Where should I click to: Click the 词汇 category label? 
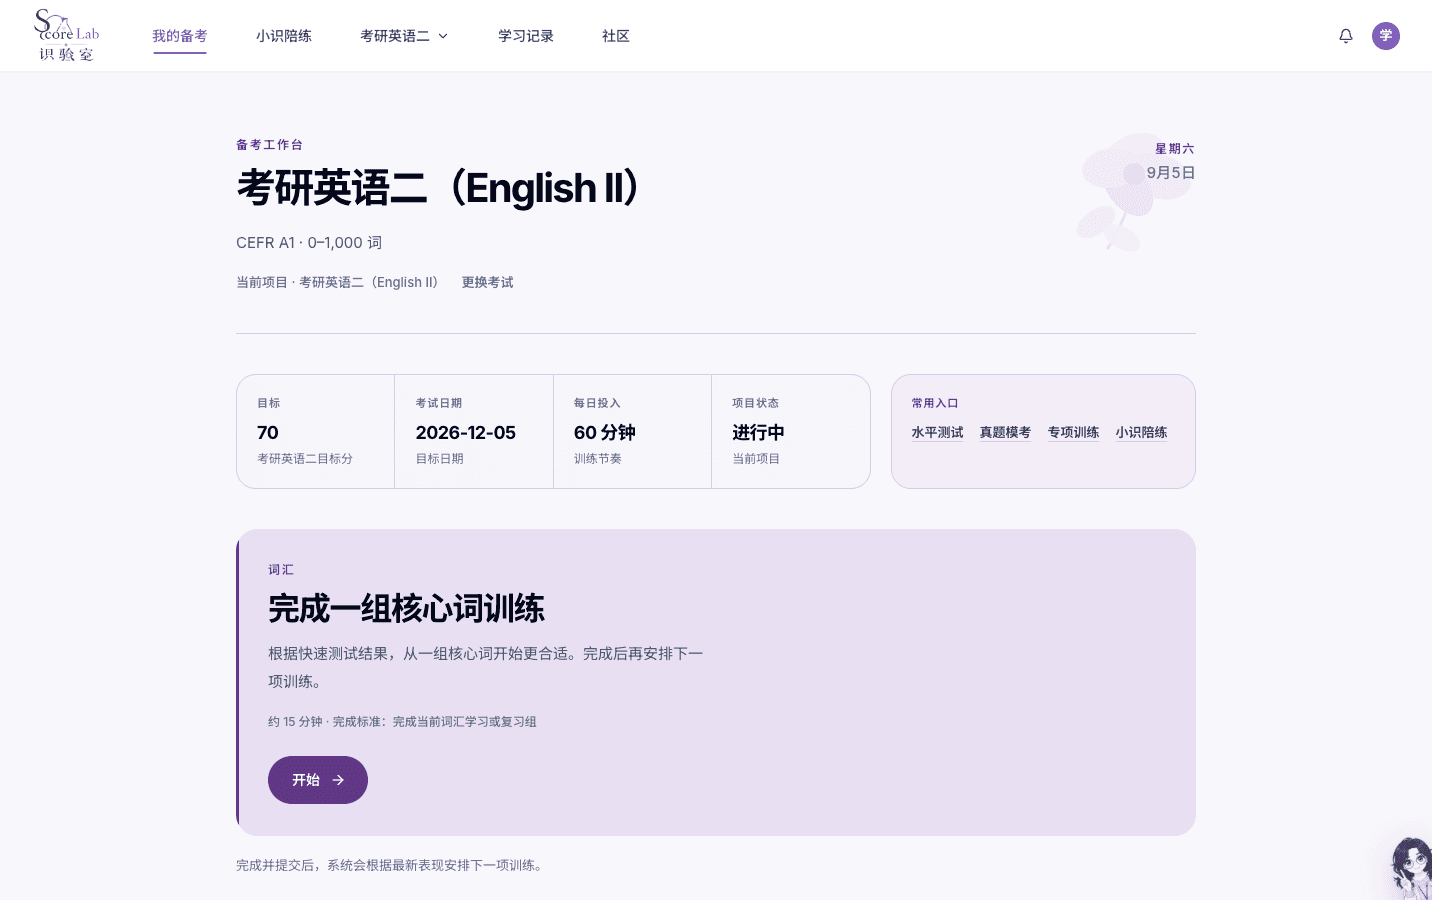coord(281,570)
